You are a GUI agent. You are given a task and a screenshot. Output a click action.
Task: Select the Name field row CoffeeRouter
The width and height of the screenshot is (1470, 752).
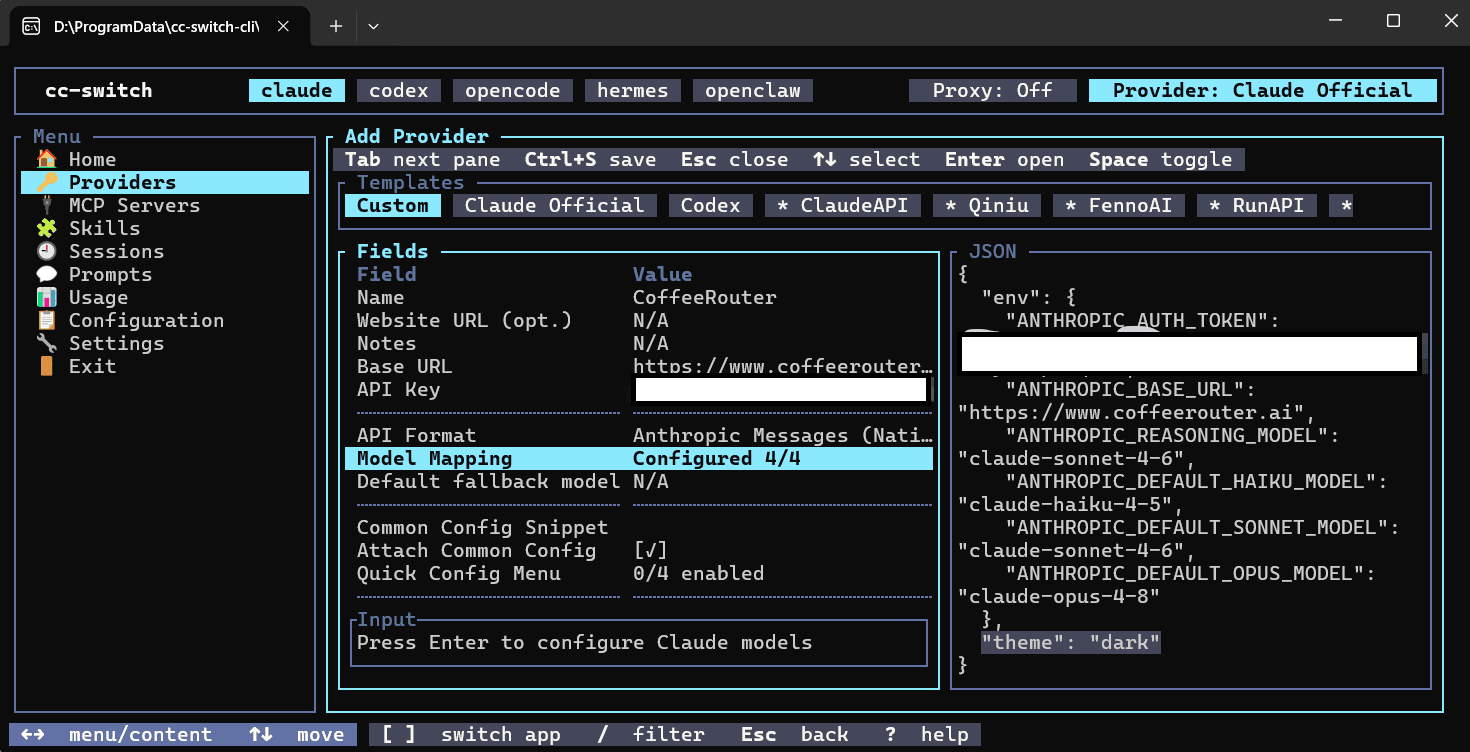click(639, 297)
